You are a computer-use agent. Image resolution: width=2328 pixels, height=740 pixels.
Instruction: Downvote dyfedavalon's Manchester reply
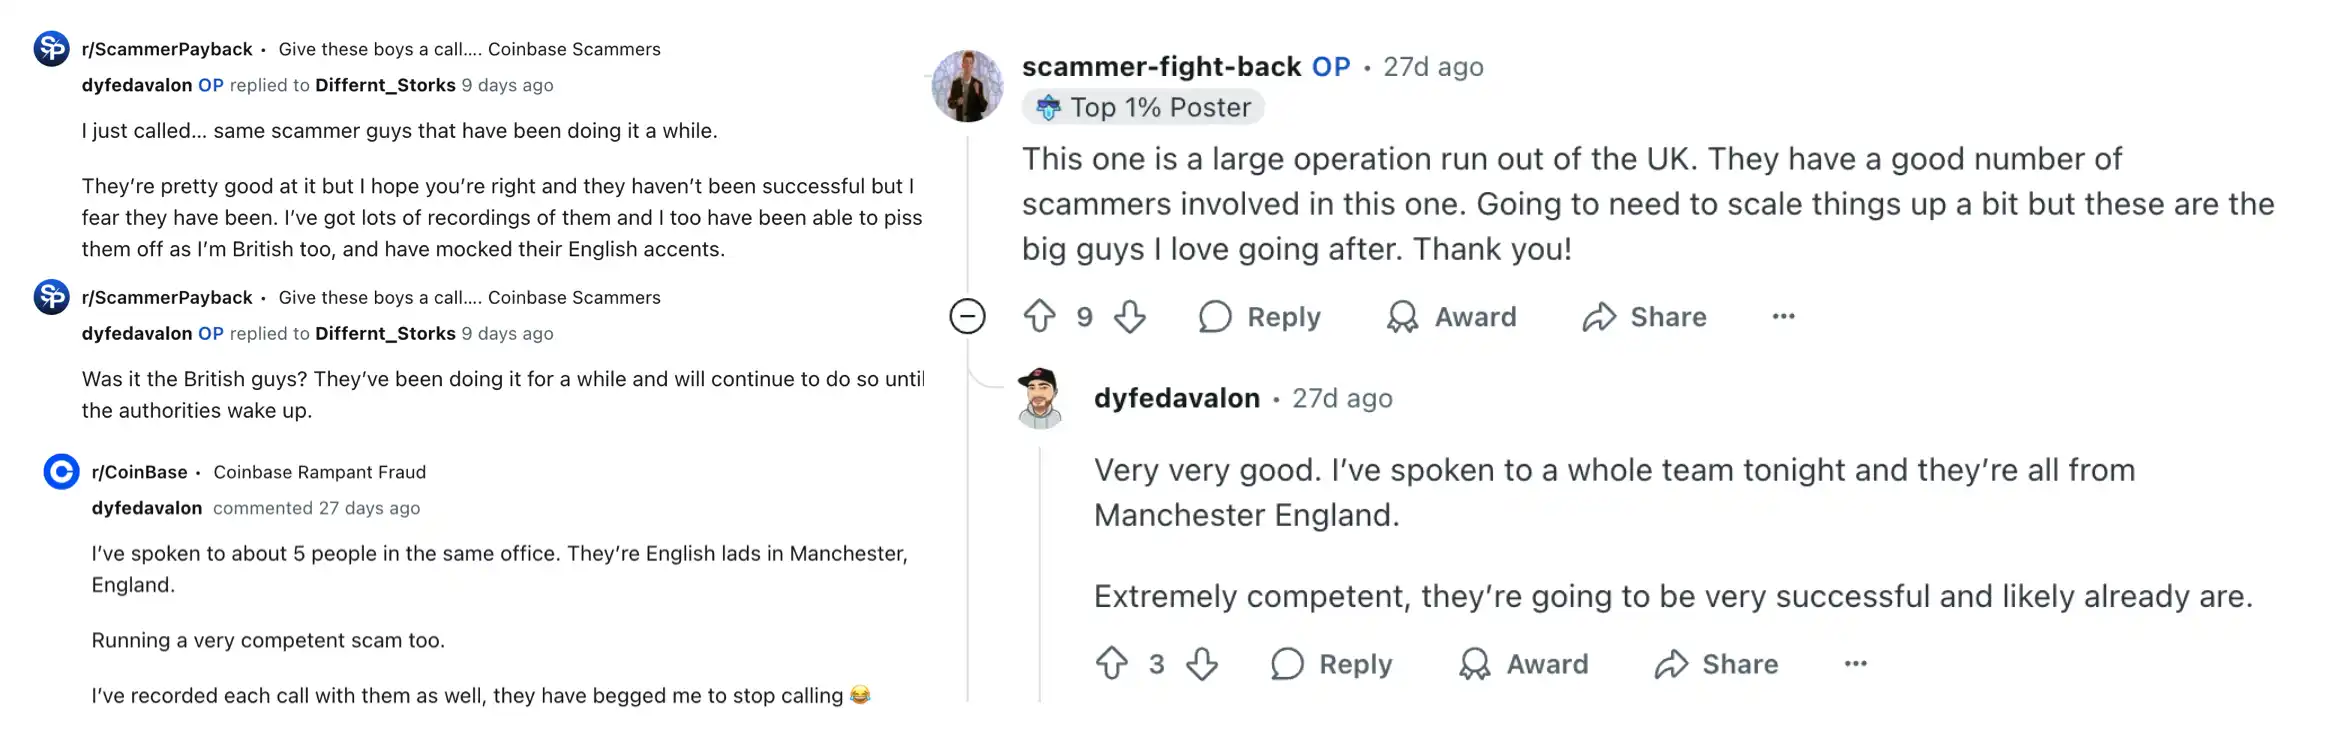pos(1202,664)
